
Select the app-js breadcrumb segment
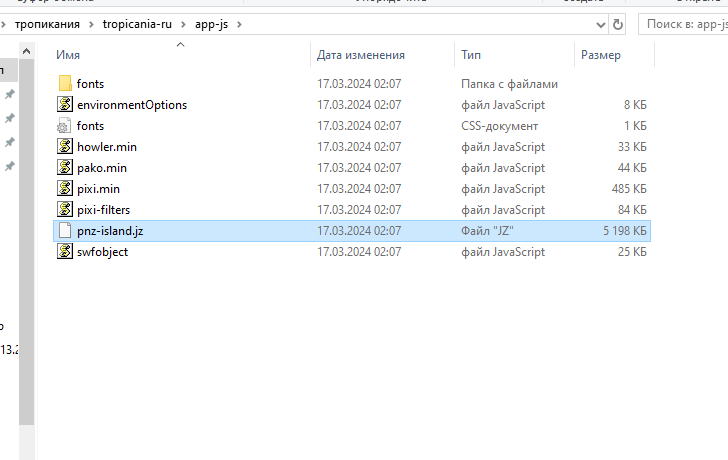pos(211,24)
